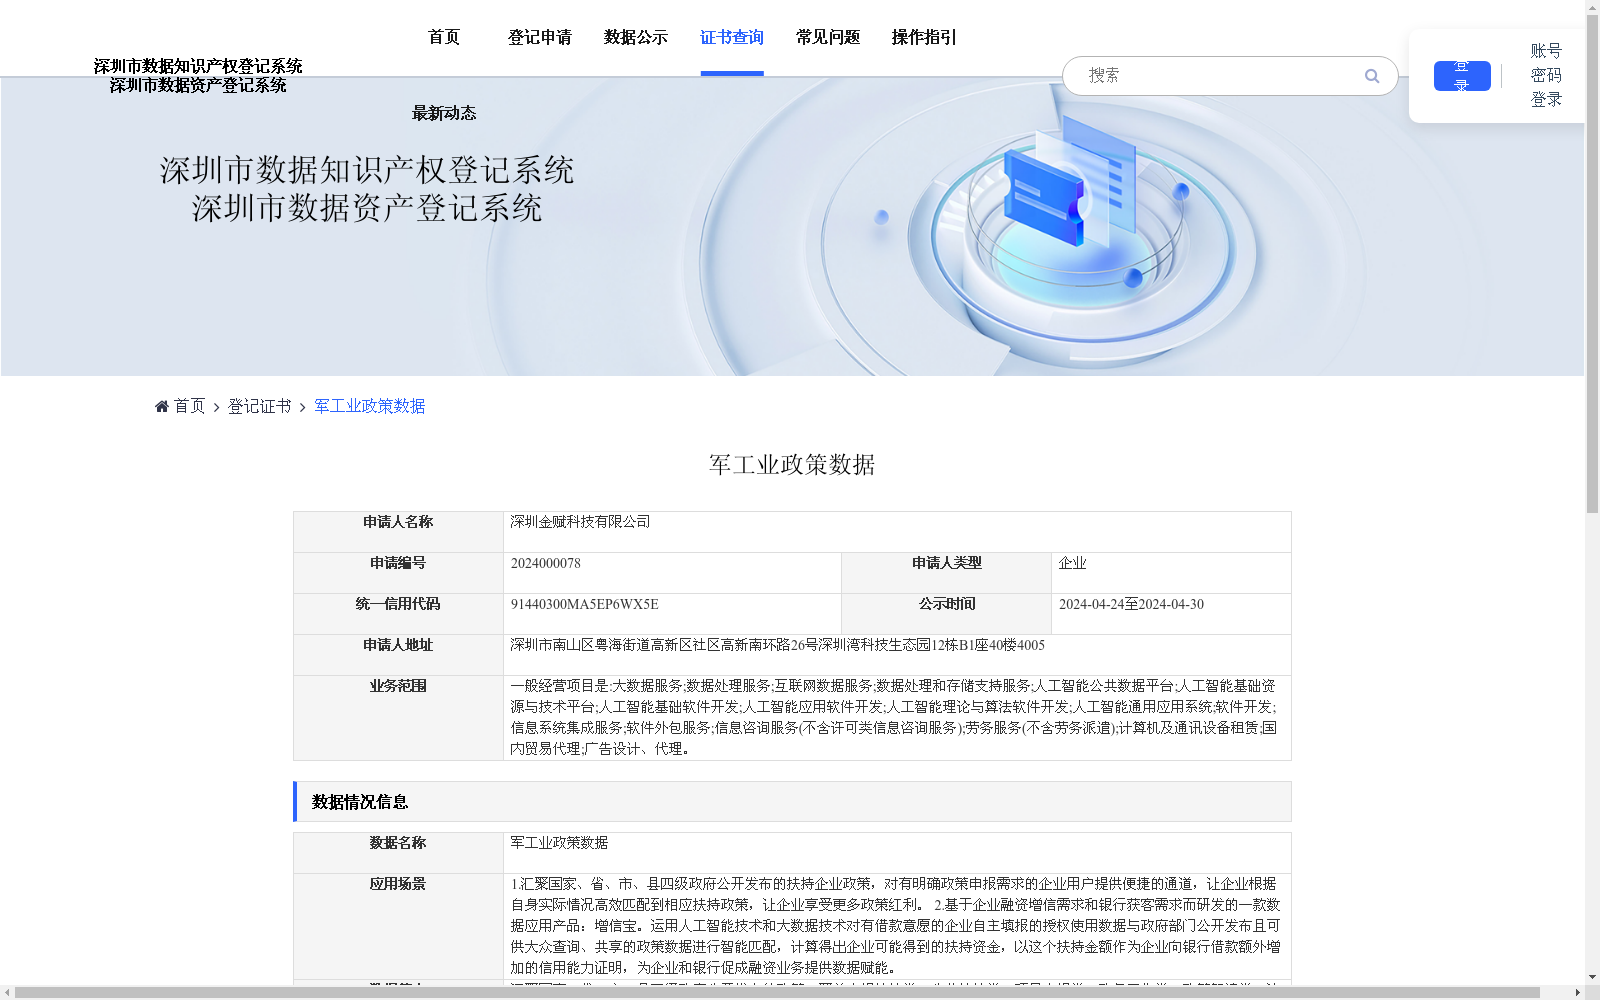Click the scrollbar down arrow
The width and height of the screenshot is (1600, 1000).
tap(1592, 977)
